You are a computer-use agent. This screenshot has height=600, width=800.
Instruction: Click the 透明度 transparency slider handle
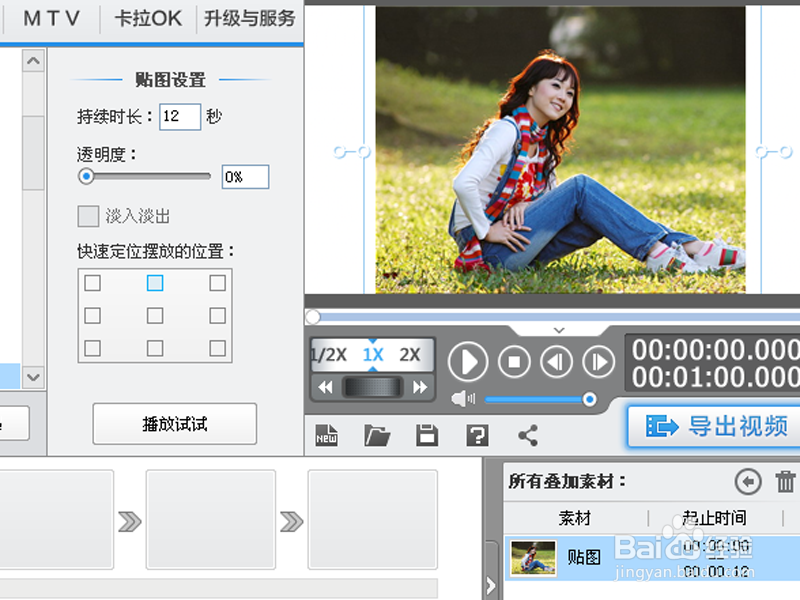[86, 177]
